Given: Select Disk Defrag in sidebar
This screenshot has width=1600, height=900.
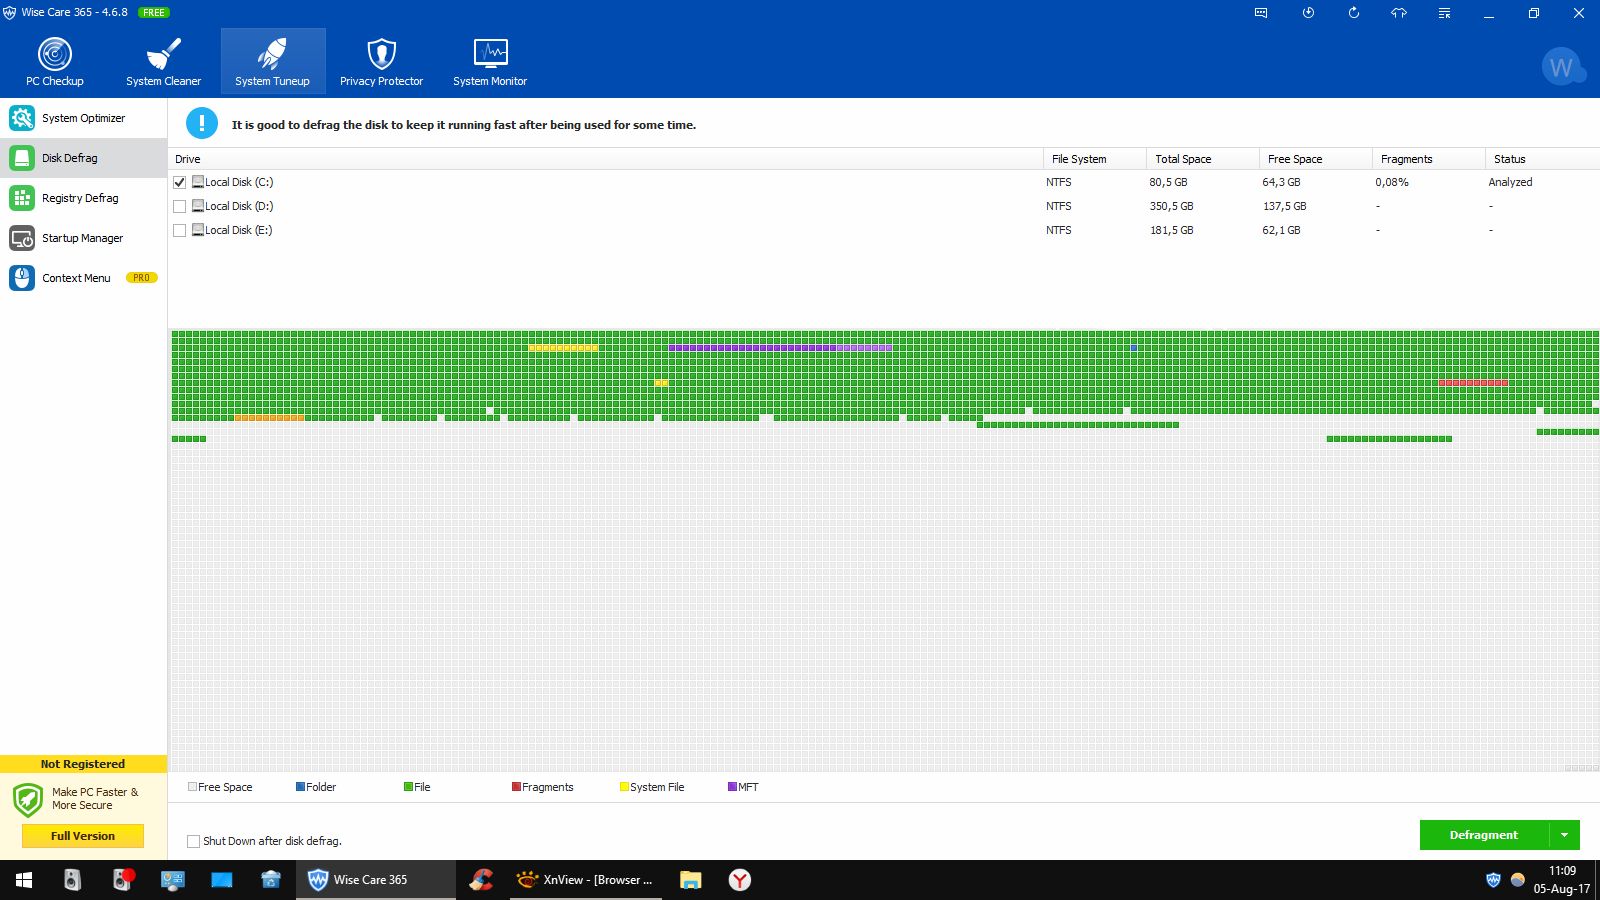Looking at the screenshot, I should 83,158.
